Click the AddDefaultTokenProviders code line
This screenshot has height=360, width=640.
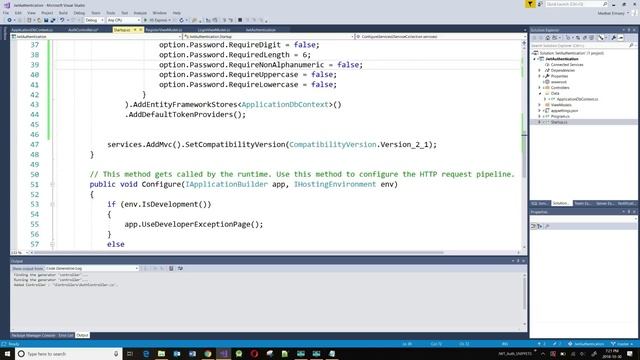pos(185,115)
